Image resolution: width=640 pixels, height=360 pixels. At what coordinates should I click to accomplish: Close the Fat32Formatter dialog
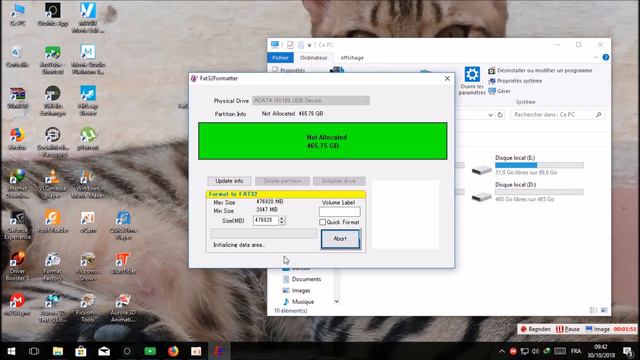pos(447,78)
